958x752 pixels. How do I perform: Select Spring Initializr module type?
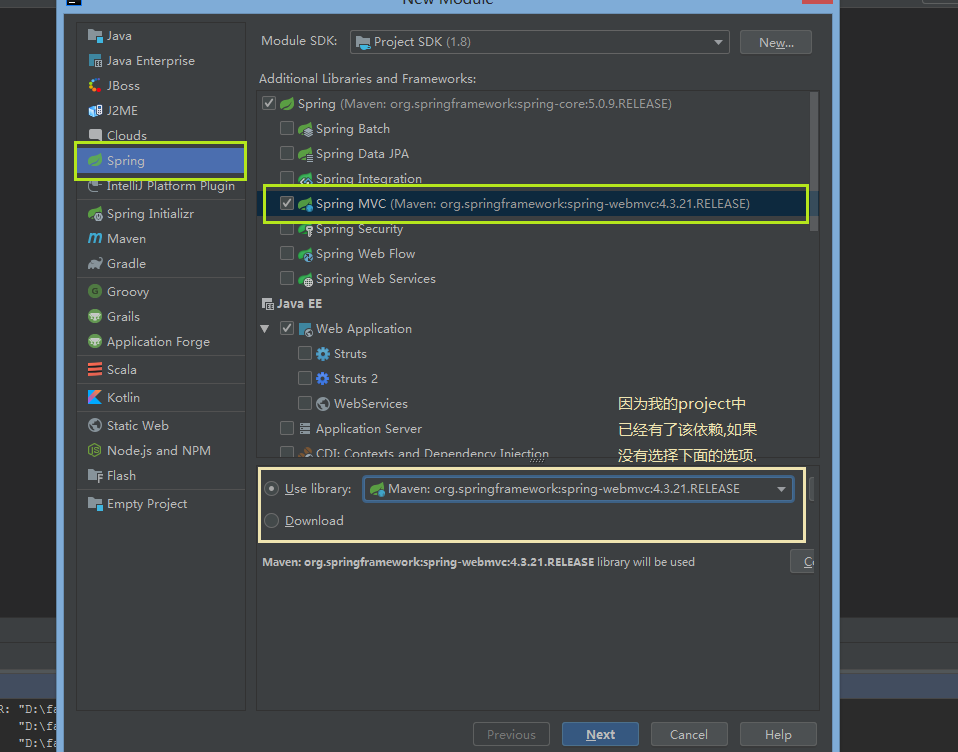[161, 213]
